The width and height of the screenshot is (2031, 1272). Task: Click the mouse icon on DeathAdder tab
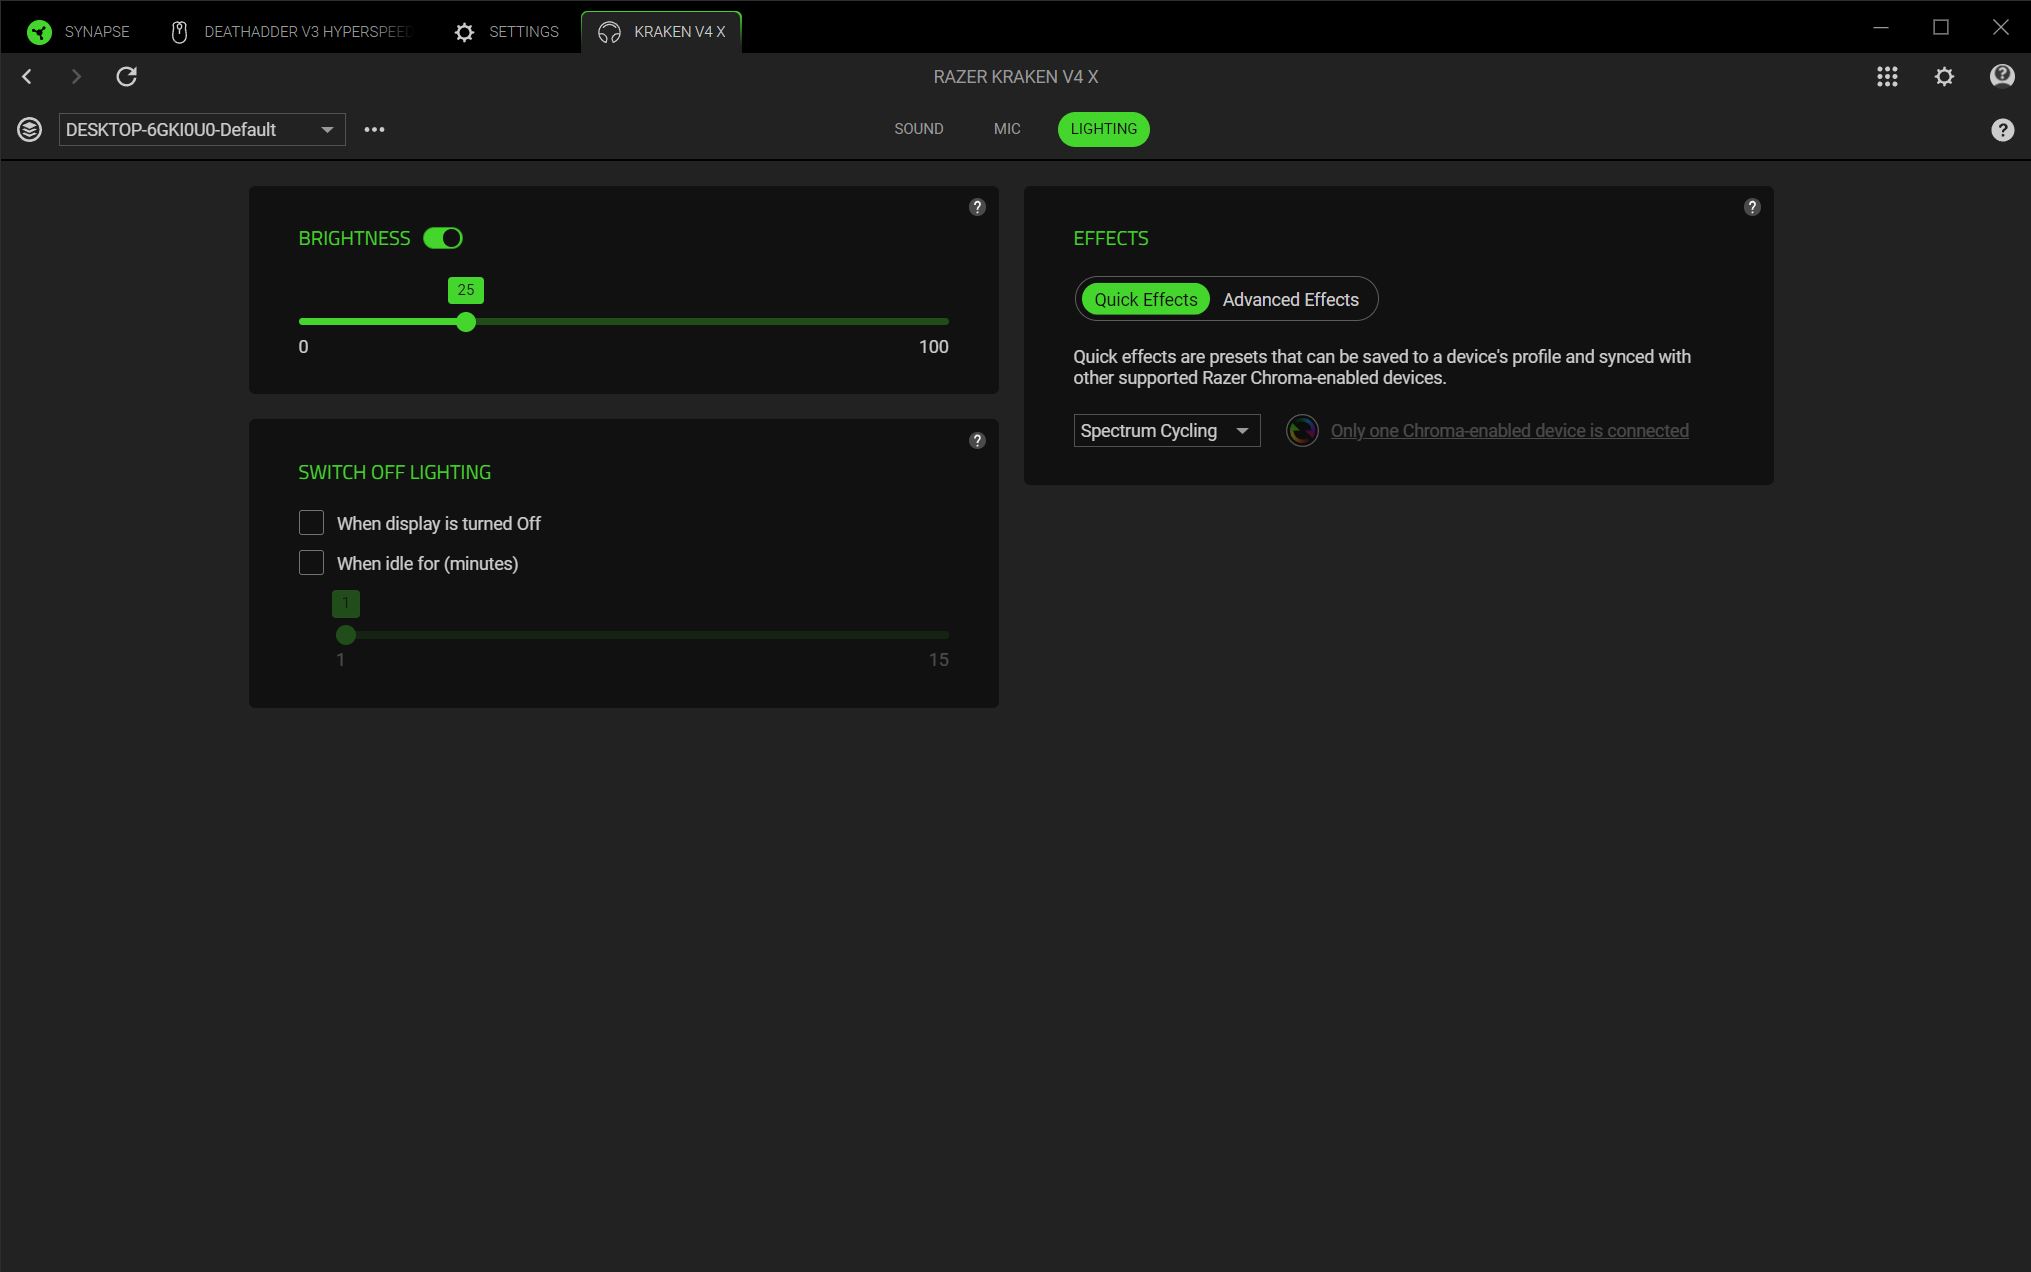click(x=179, y=32)
